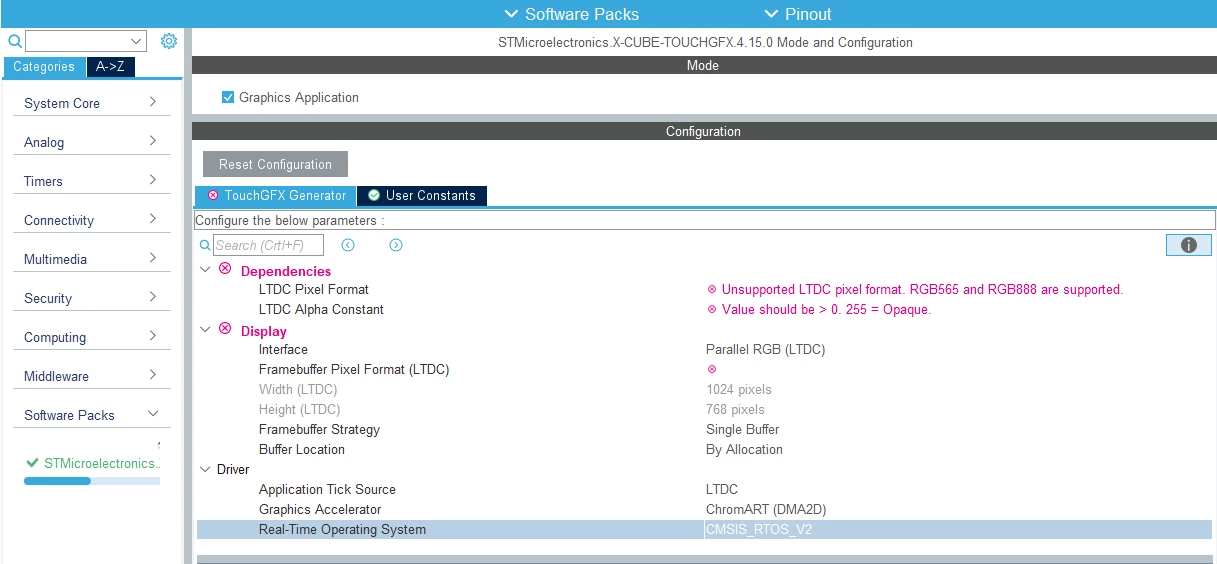Collapse the Driver group
Image resolution: width=1217 pixels, height=564 pixels.
205,469
